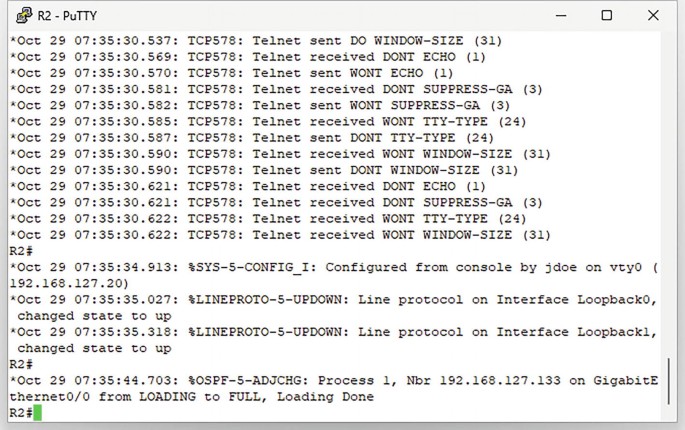Screen dimensions: 685x430
Task: Click the first empty R2# prompt line
Action: click(x=21, y=251)
